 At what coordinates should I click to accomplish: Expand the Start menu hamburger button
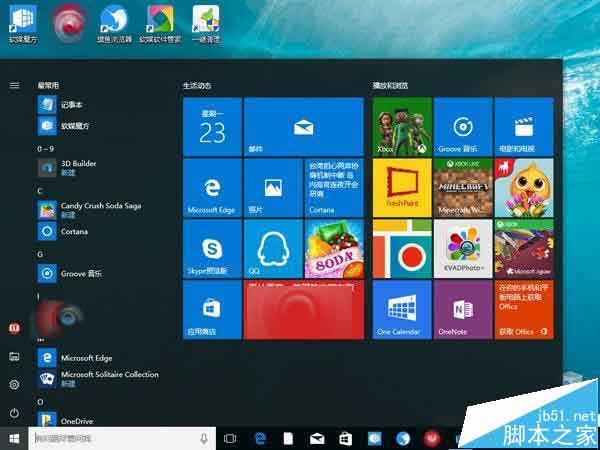14,85
